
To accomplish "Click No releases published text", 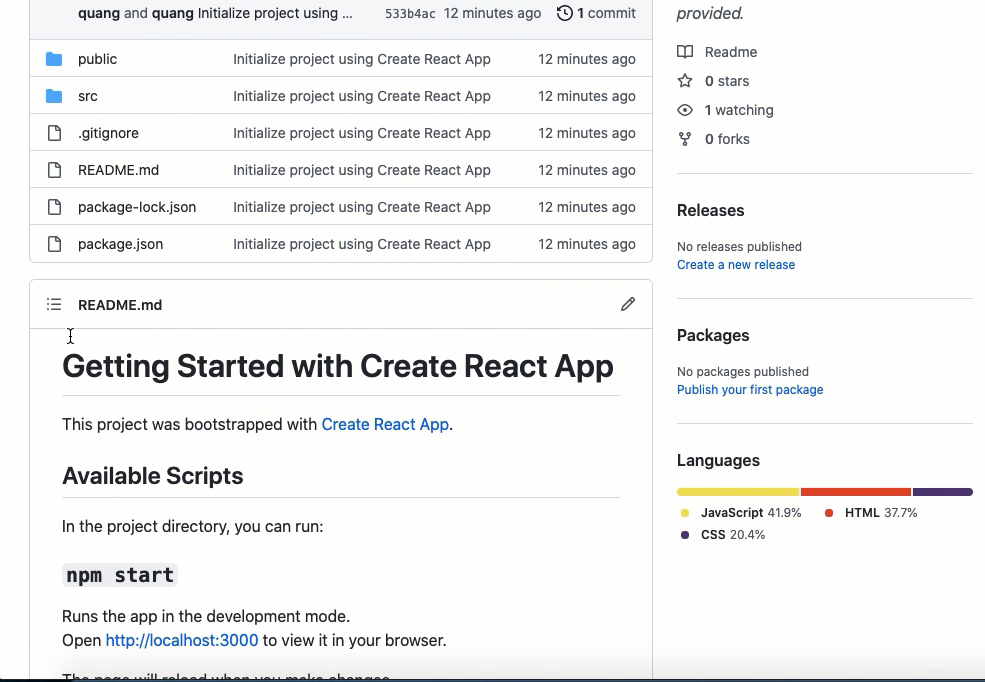I will click(x=739, y=247).
